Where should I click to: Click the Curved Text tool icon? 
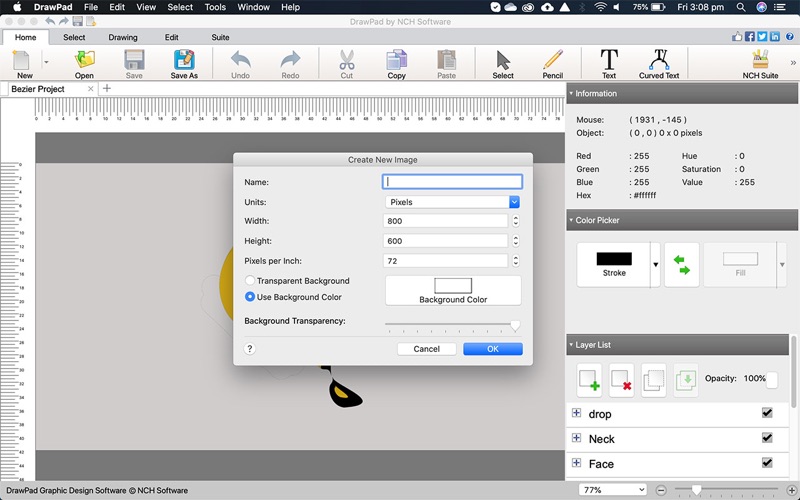coord(658,62)
